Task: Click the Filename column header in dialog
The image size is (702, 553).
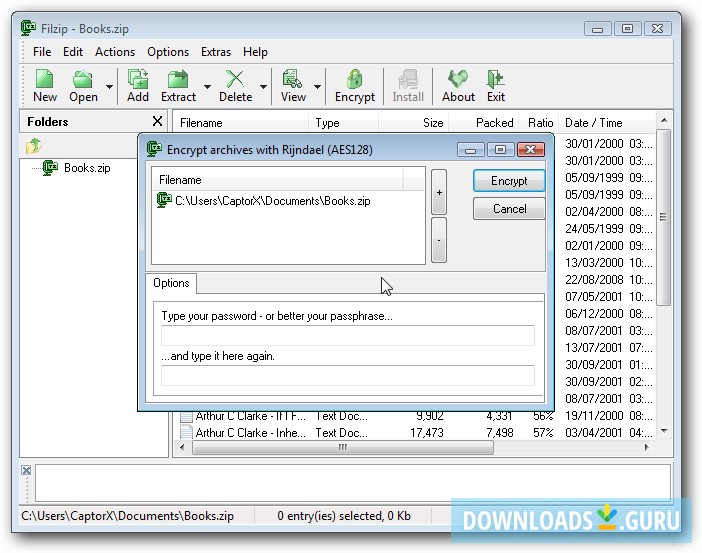Action: (278, 180)
